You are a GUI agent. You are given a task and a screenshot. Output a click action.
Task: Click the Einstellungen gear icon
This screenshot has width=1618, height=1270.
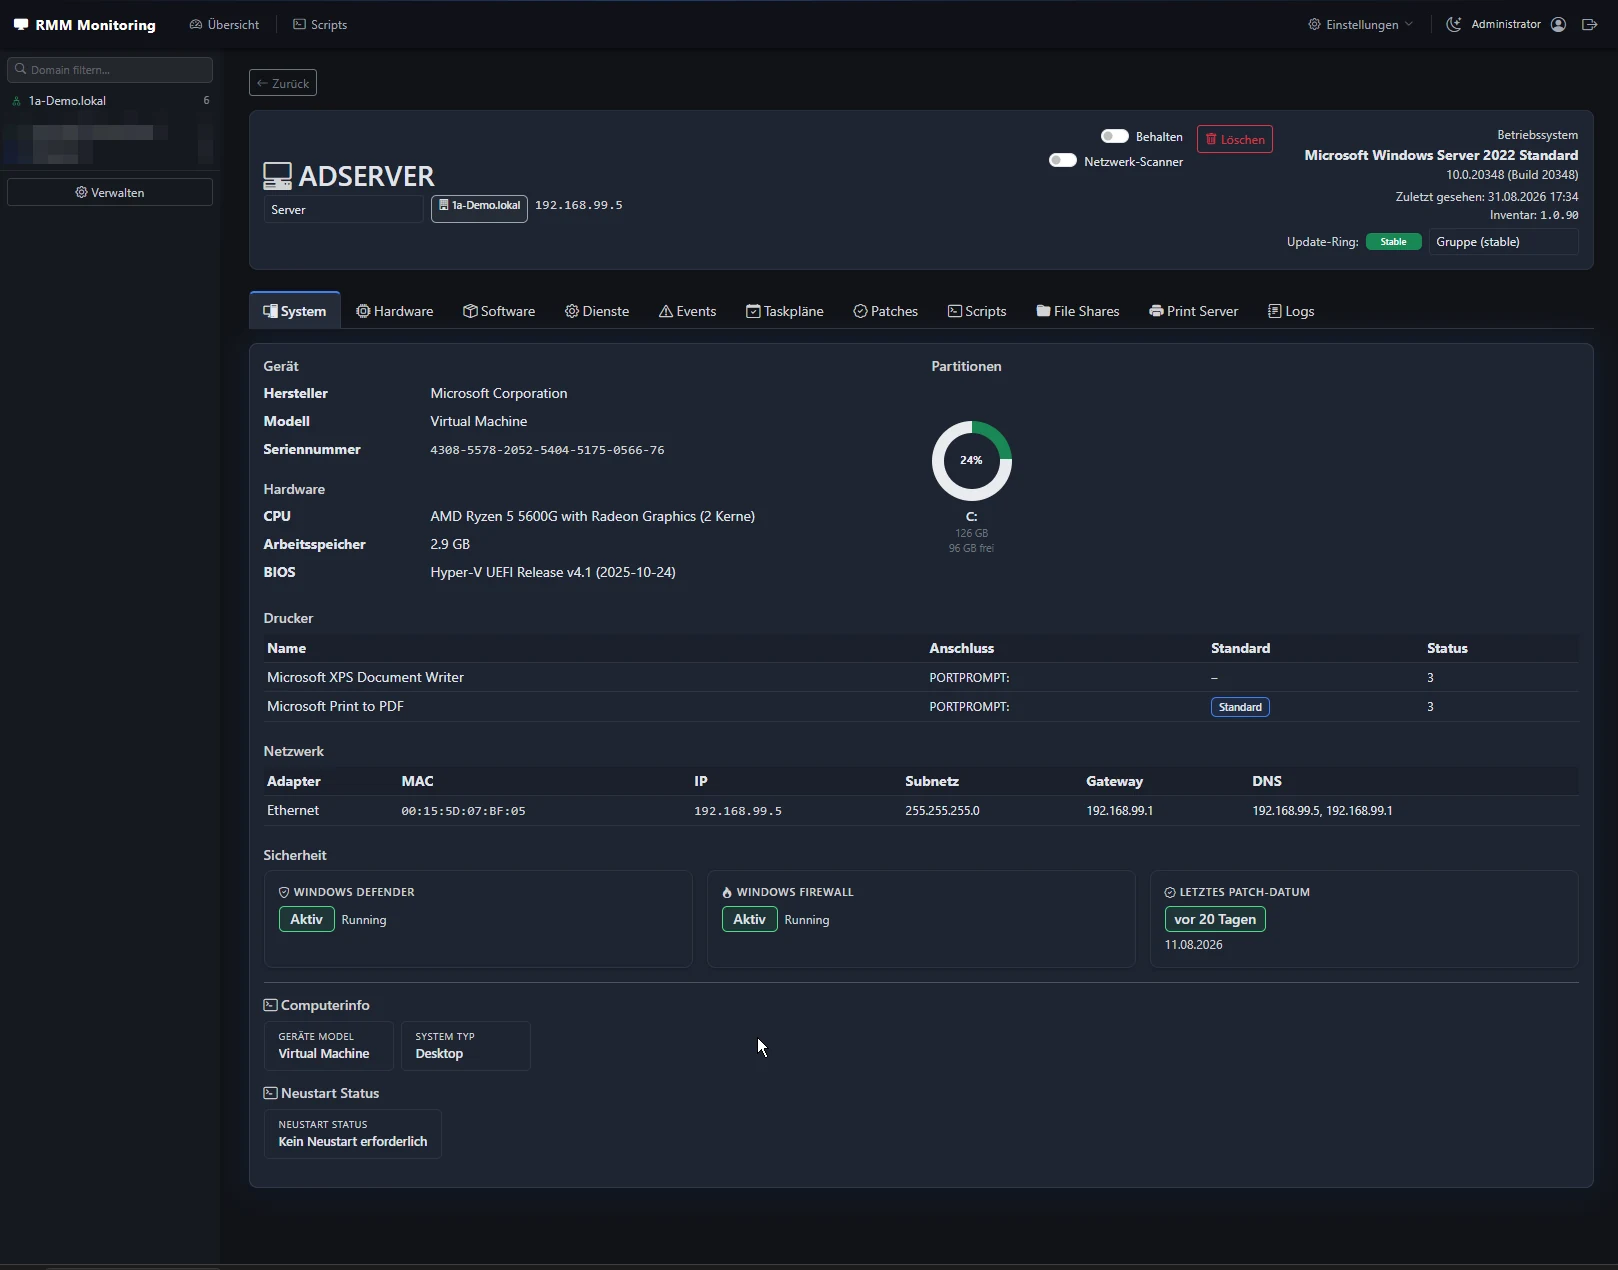point(1314,24)
